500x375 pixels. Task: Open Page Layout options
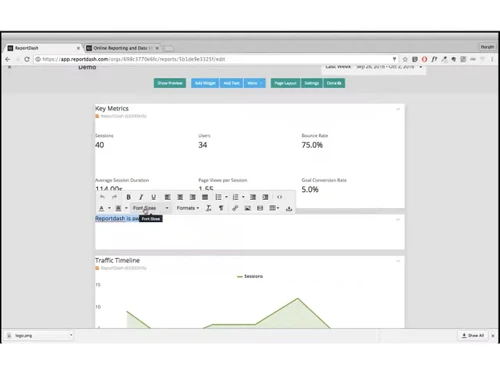286,83
